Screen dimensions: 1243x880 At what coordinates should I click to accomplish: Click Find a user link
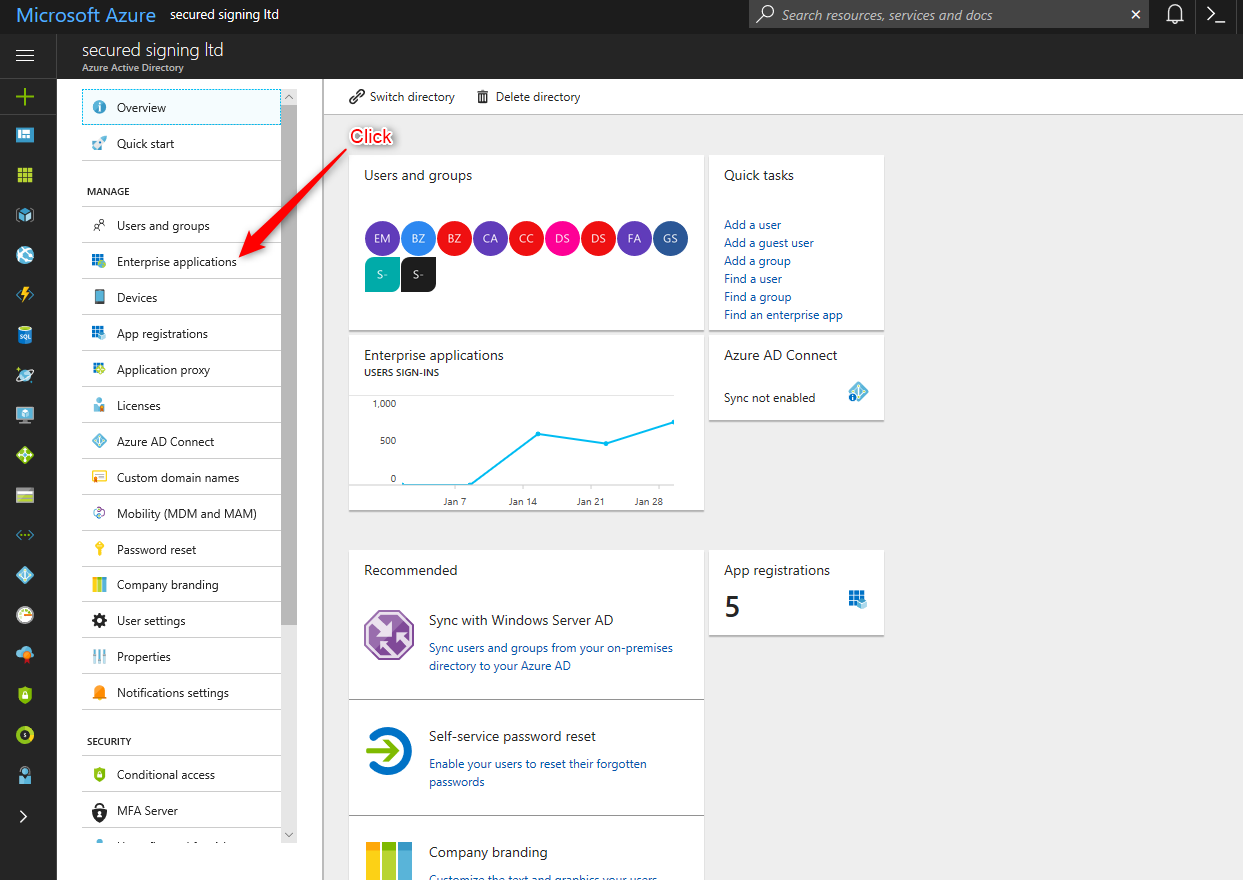pyautogui.click(x=753, y=279)
